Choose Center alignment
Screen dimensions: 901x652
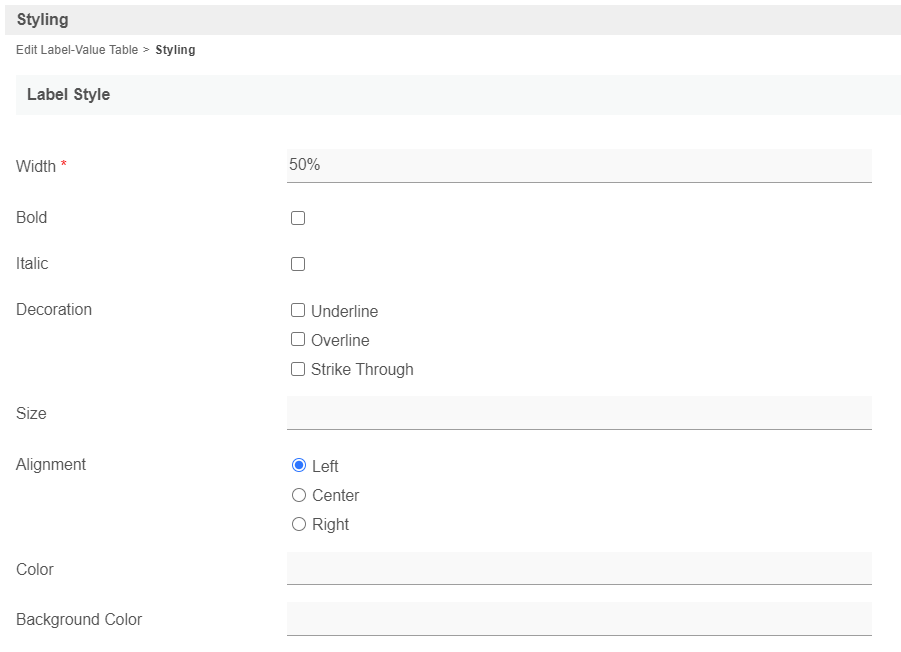pyautogui.click(x=299, y=495)
